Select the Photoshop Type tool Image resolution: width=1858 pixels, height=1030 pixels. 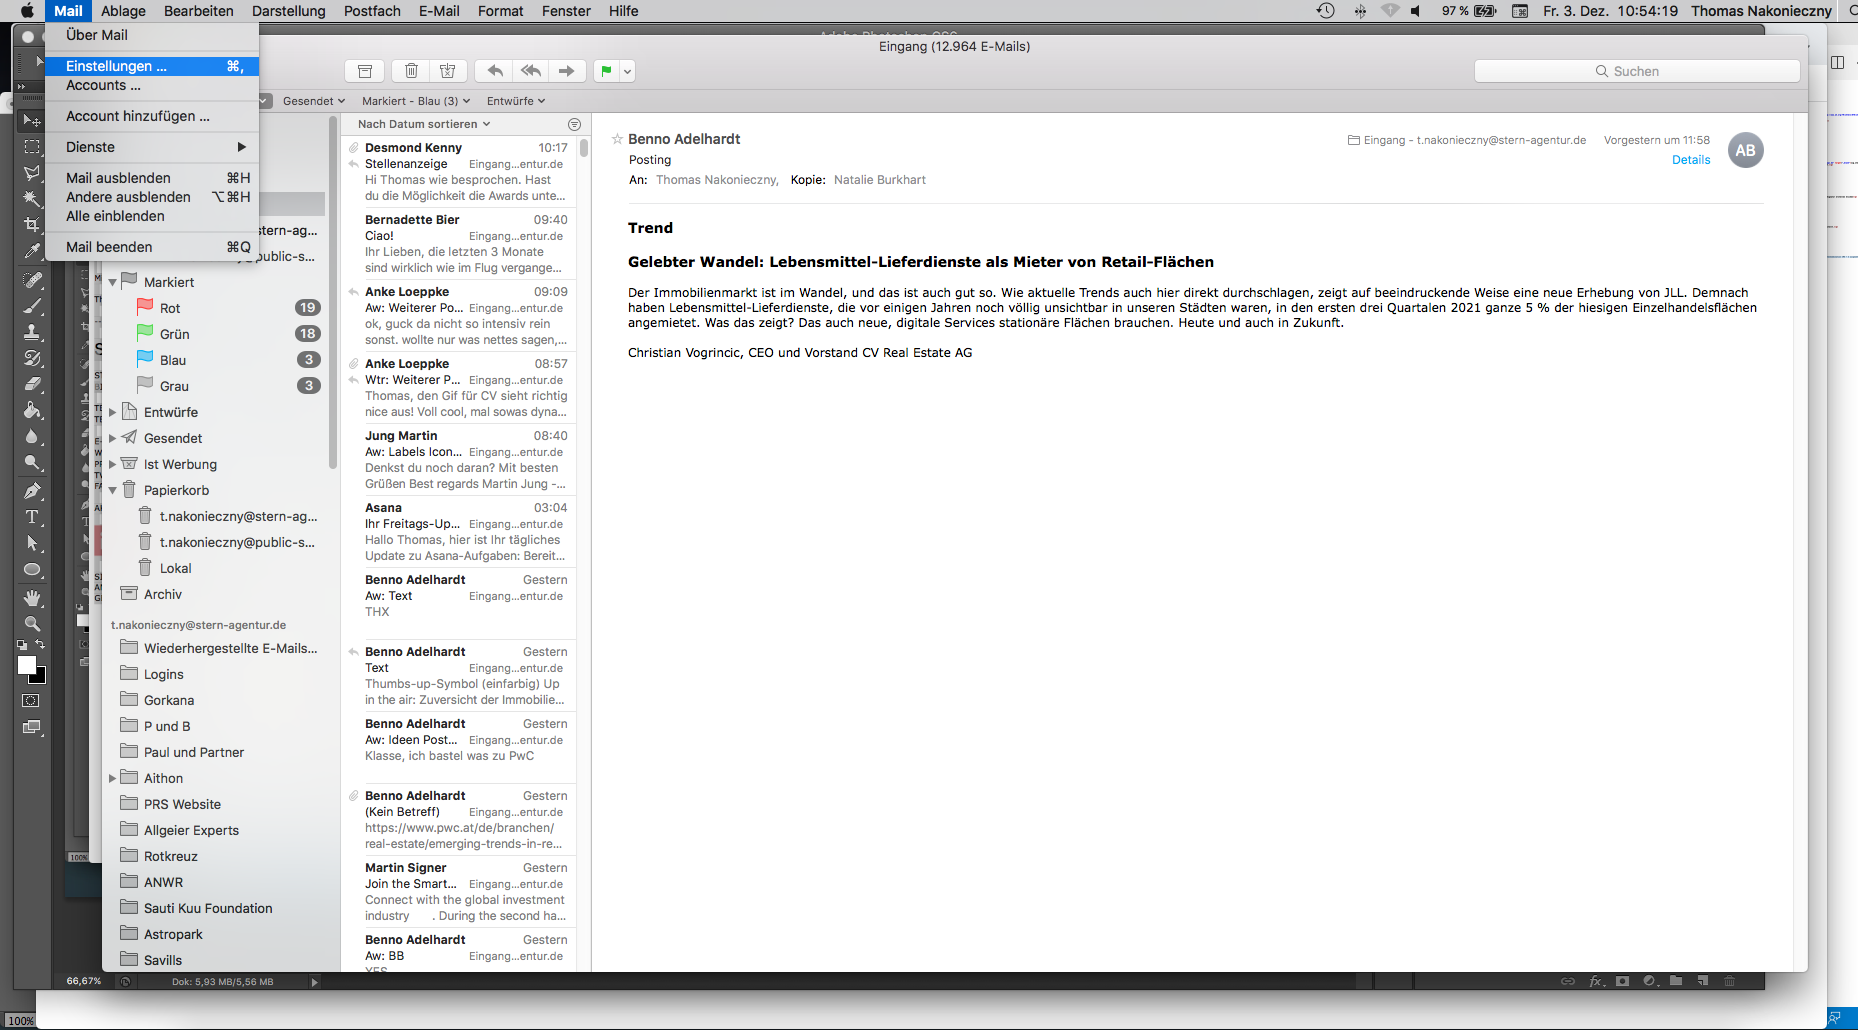point(32,517)
